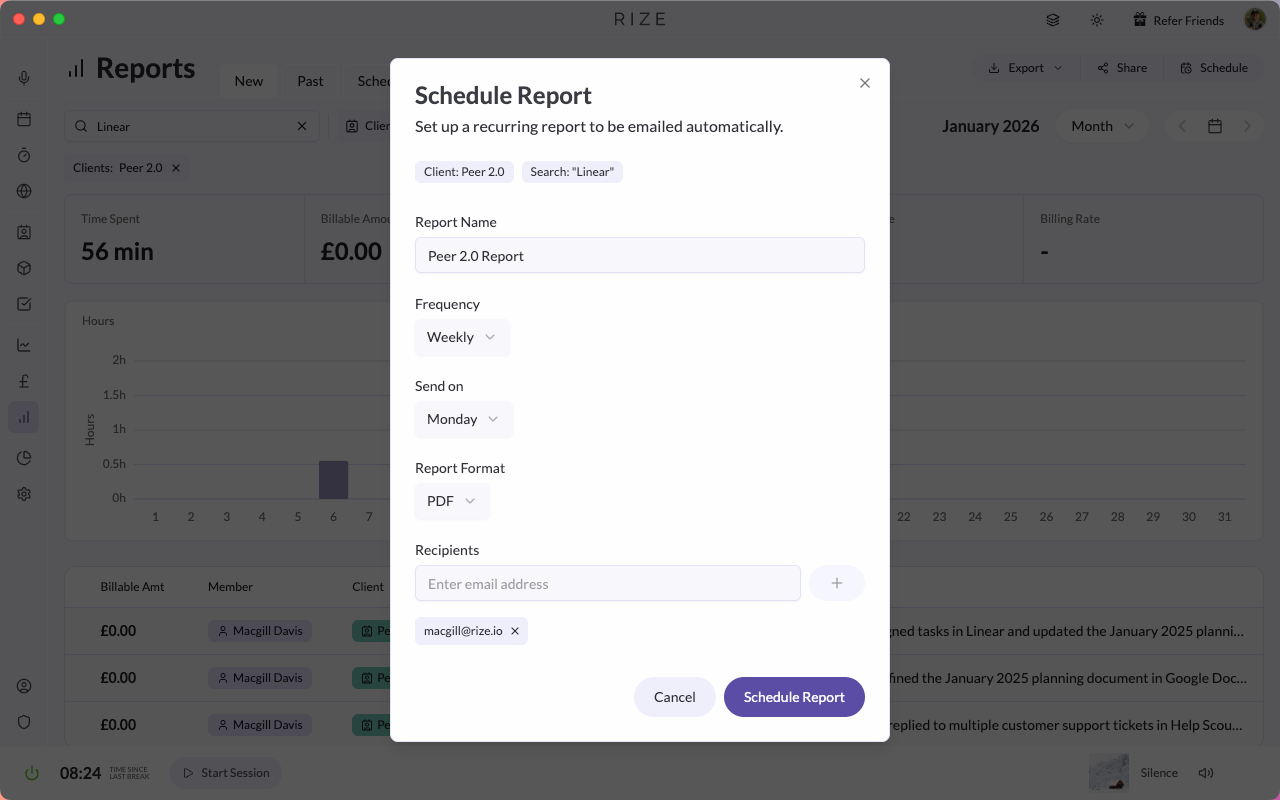Open the Frequency dropdown set to Weekly
The image size is (1280, 800).
(462, 337)
